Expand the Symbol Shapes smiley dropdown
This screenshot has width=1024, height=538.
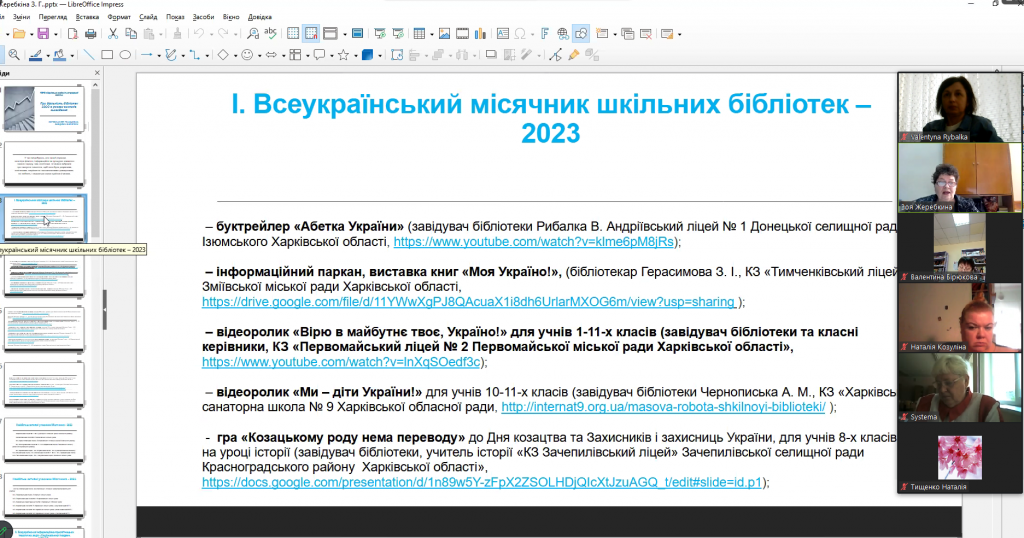259,55
